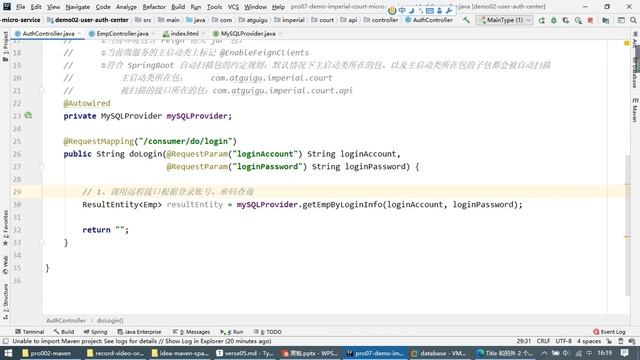Close the MySQLProvider.java tab

pyautogui.click(x=280, y=33)
